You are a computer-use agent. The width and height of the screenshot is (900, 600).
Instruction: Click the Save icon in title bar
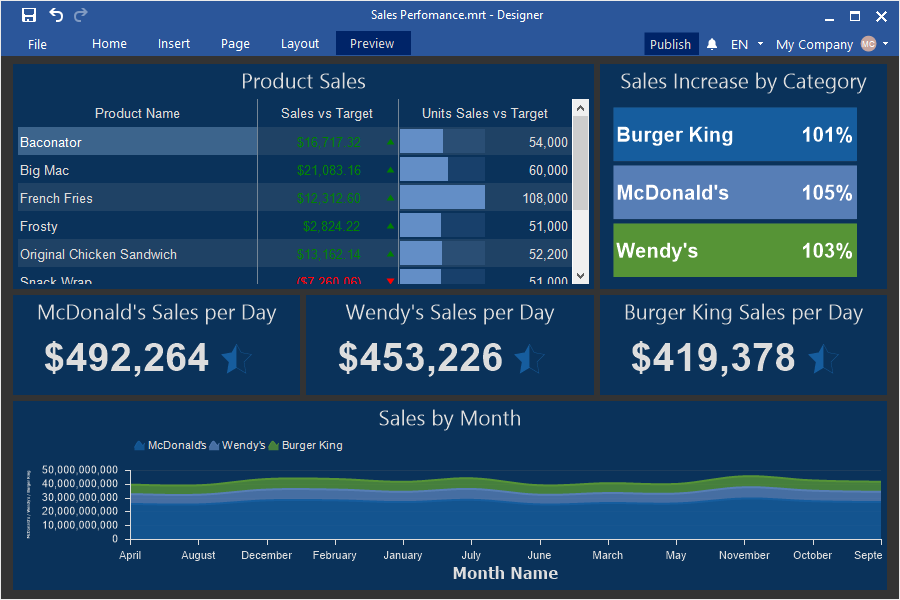tap(29, 15)
